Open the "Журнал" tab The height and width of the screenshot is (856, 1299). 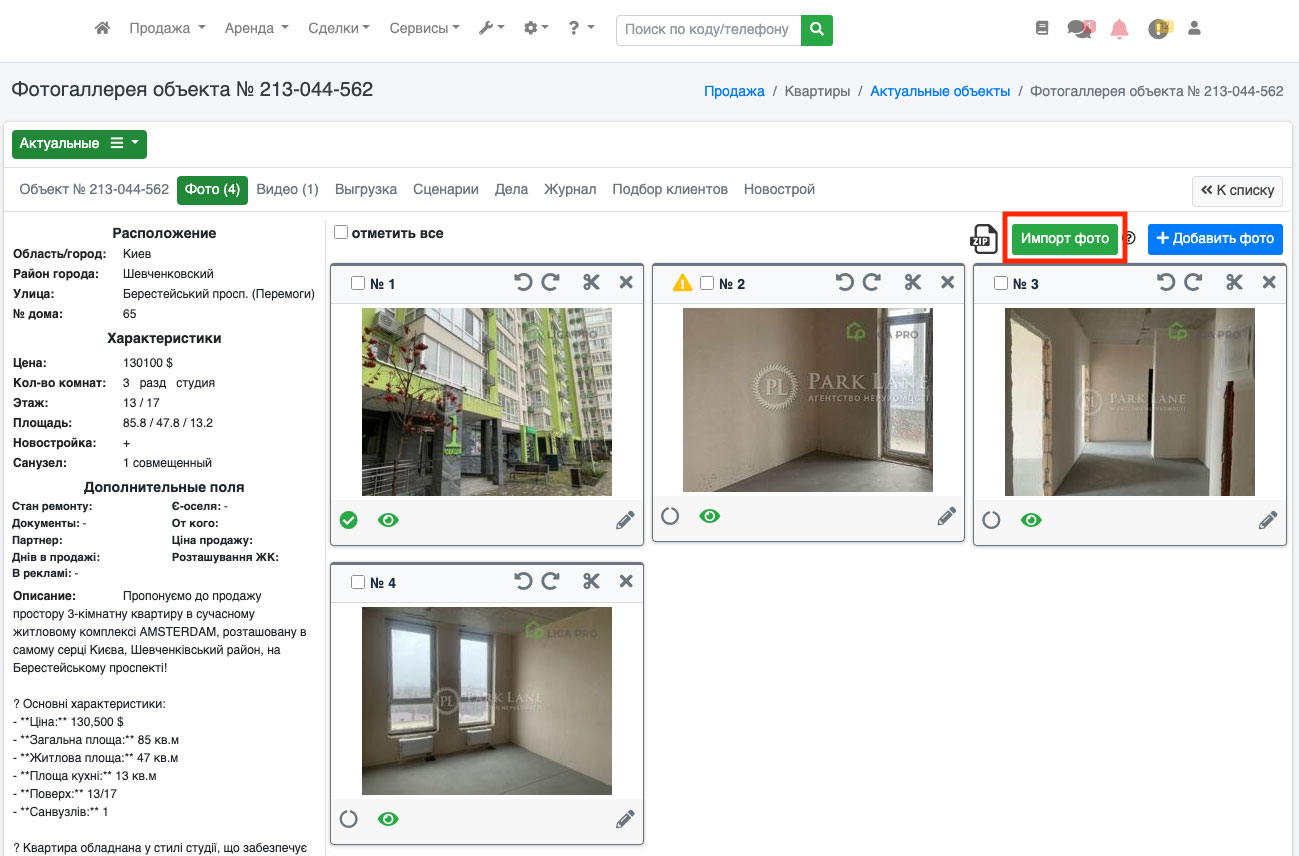[570, 189]
